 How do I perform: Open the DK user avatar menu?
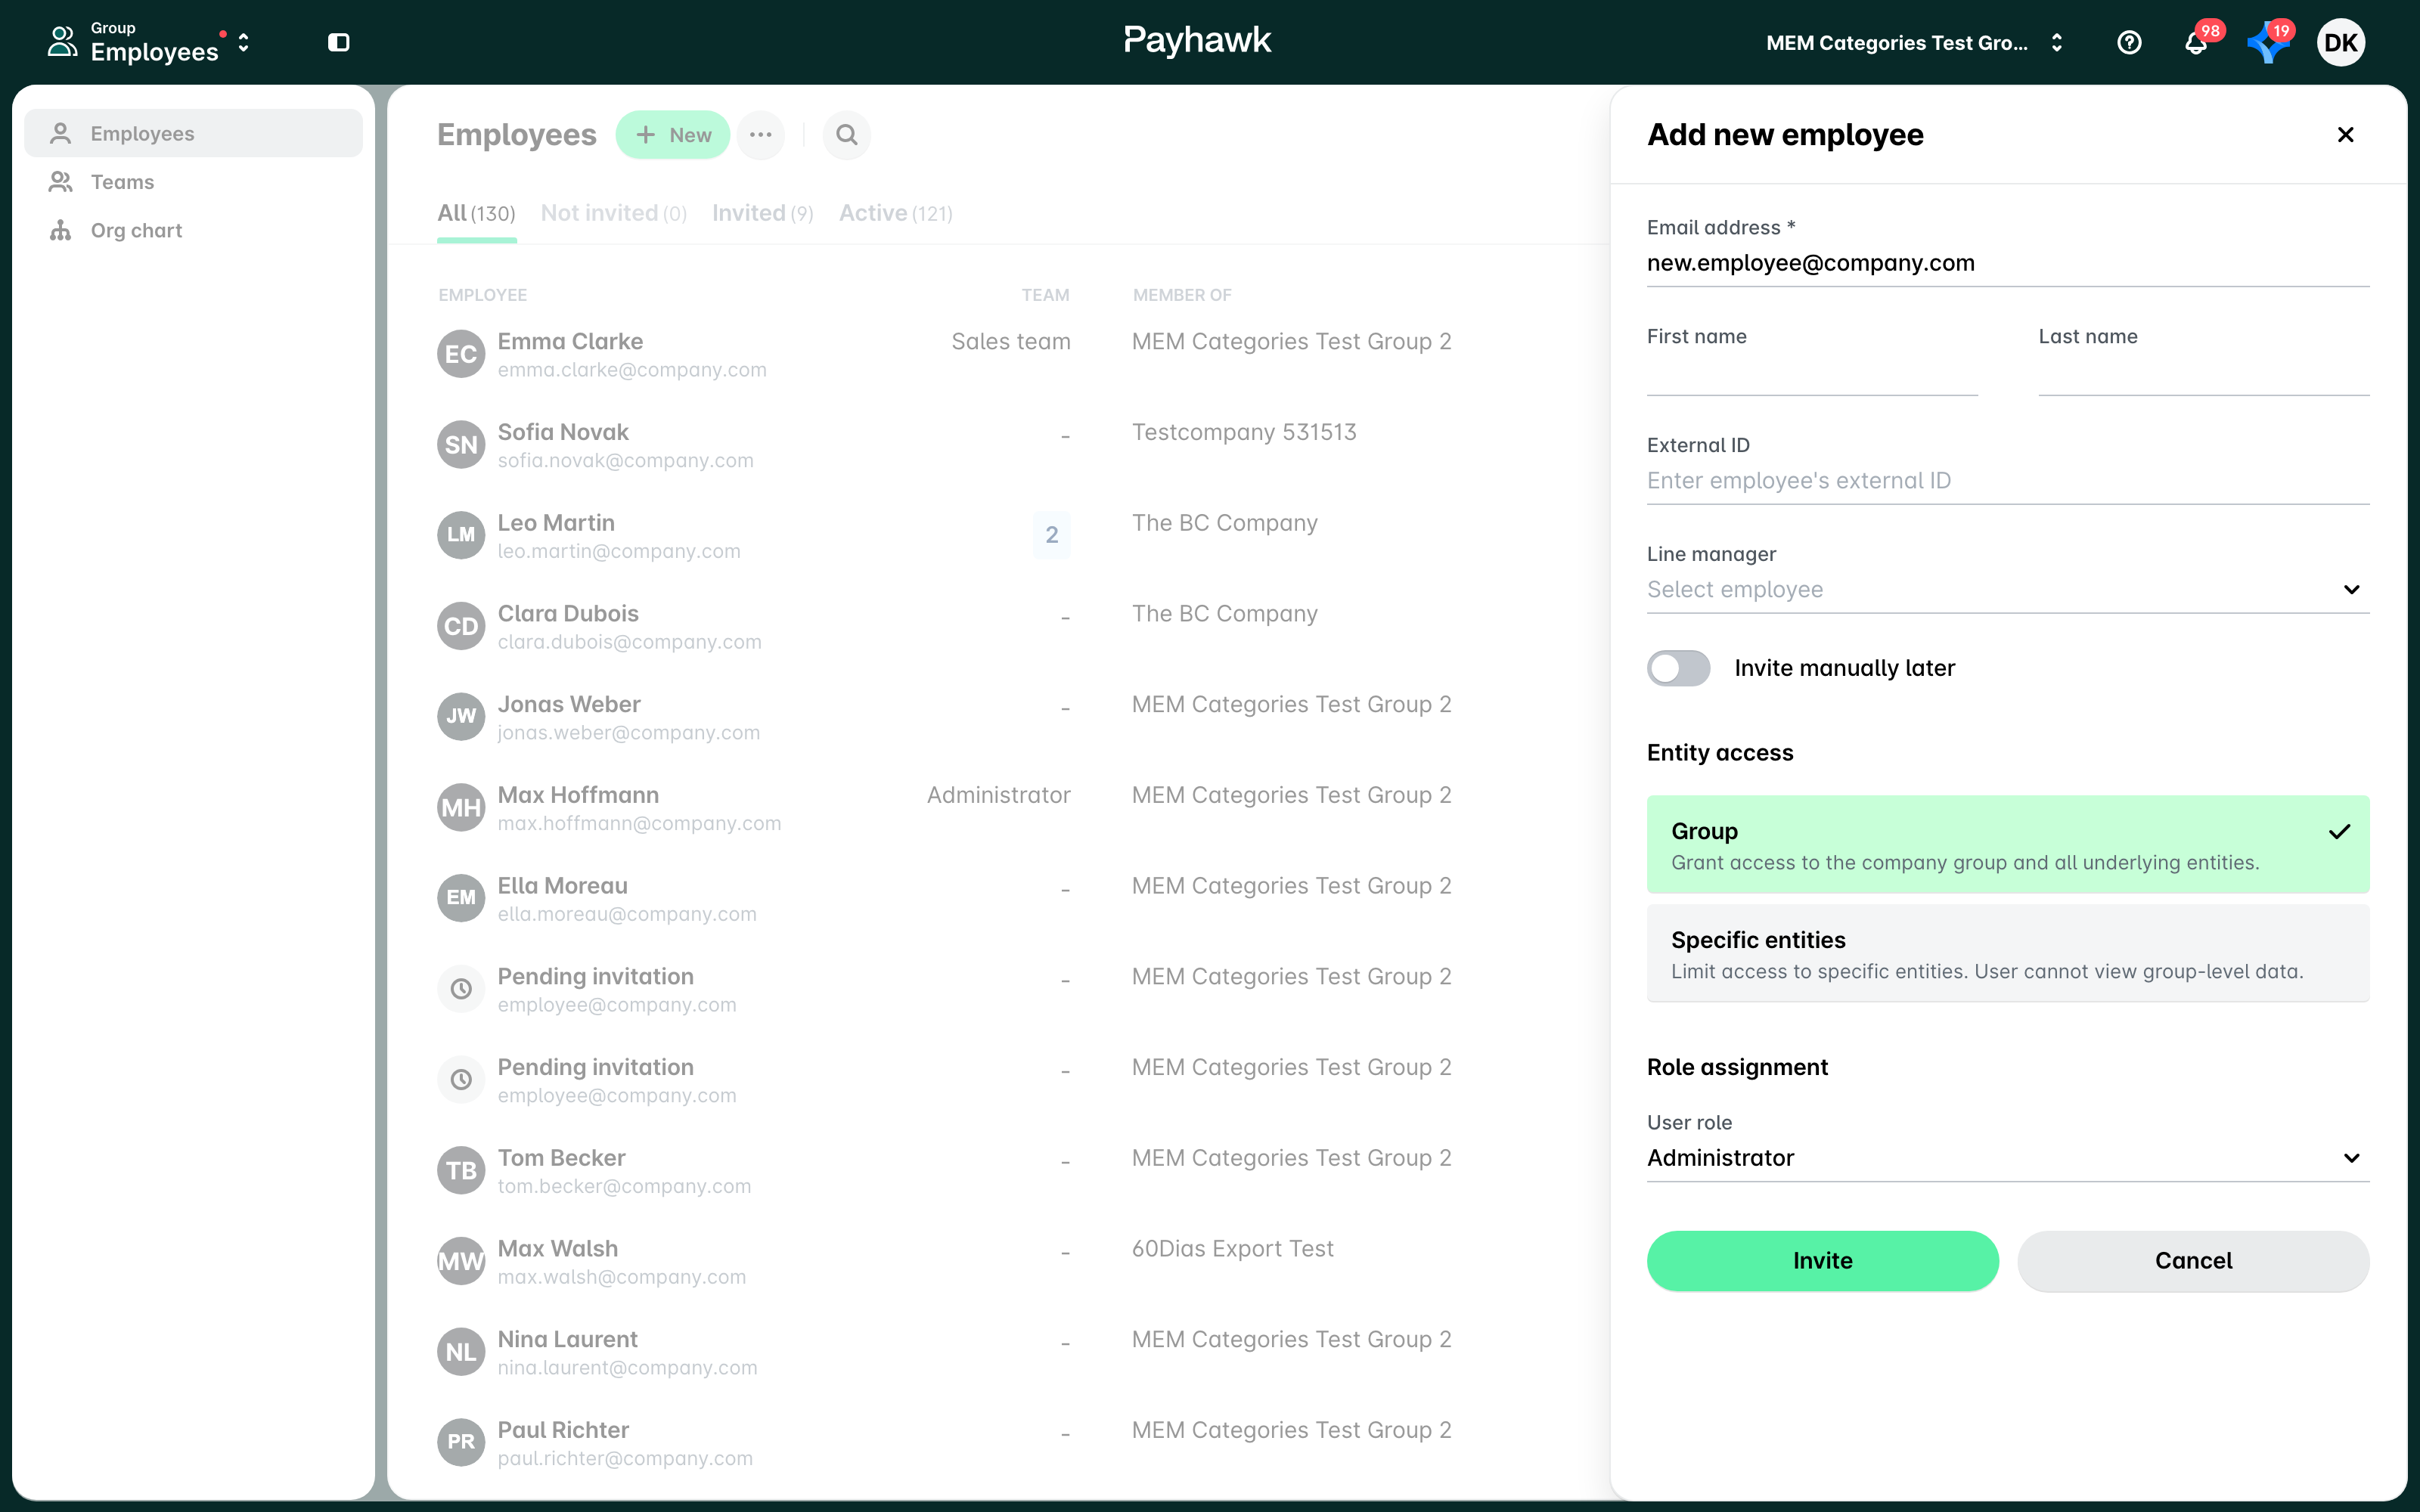coord(2340,42)
